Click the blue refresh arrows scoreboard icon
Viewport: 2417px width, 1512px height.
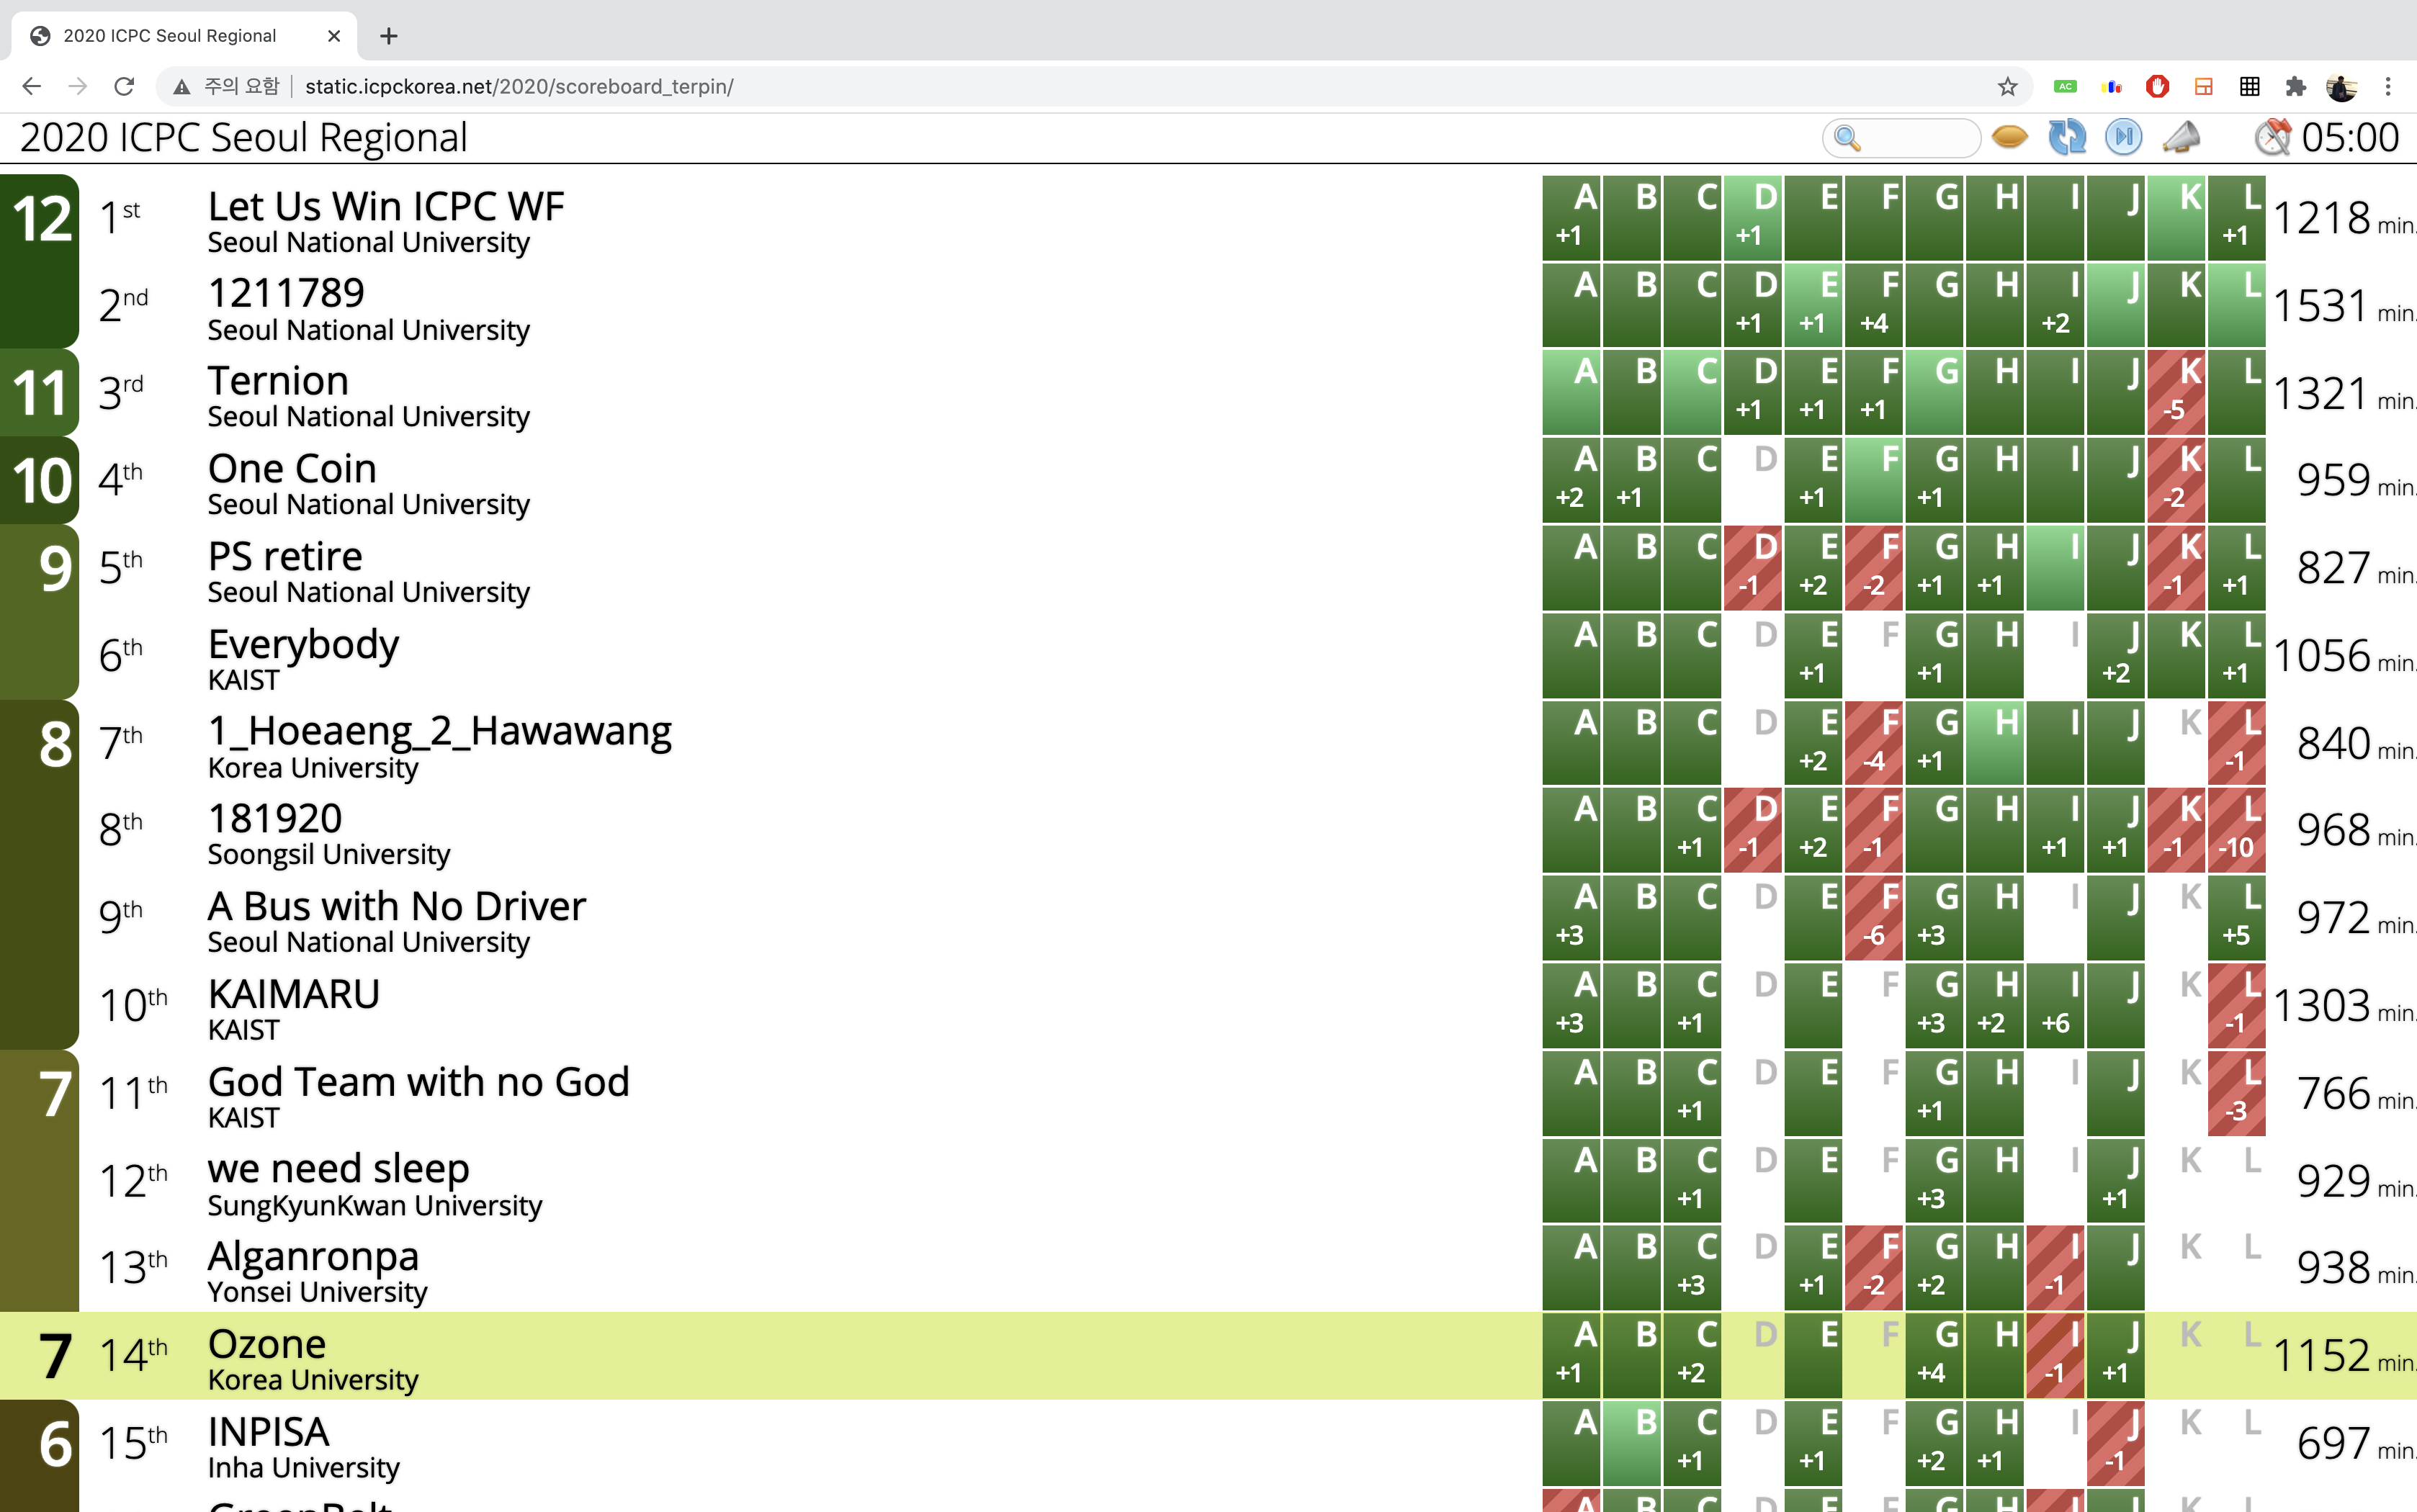click(2066, 137)
